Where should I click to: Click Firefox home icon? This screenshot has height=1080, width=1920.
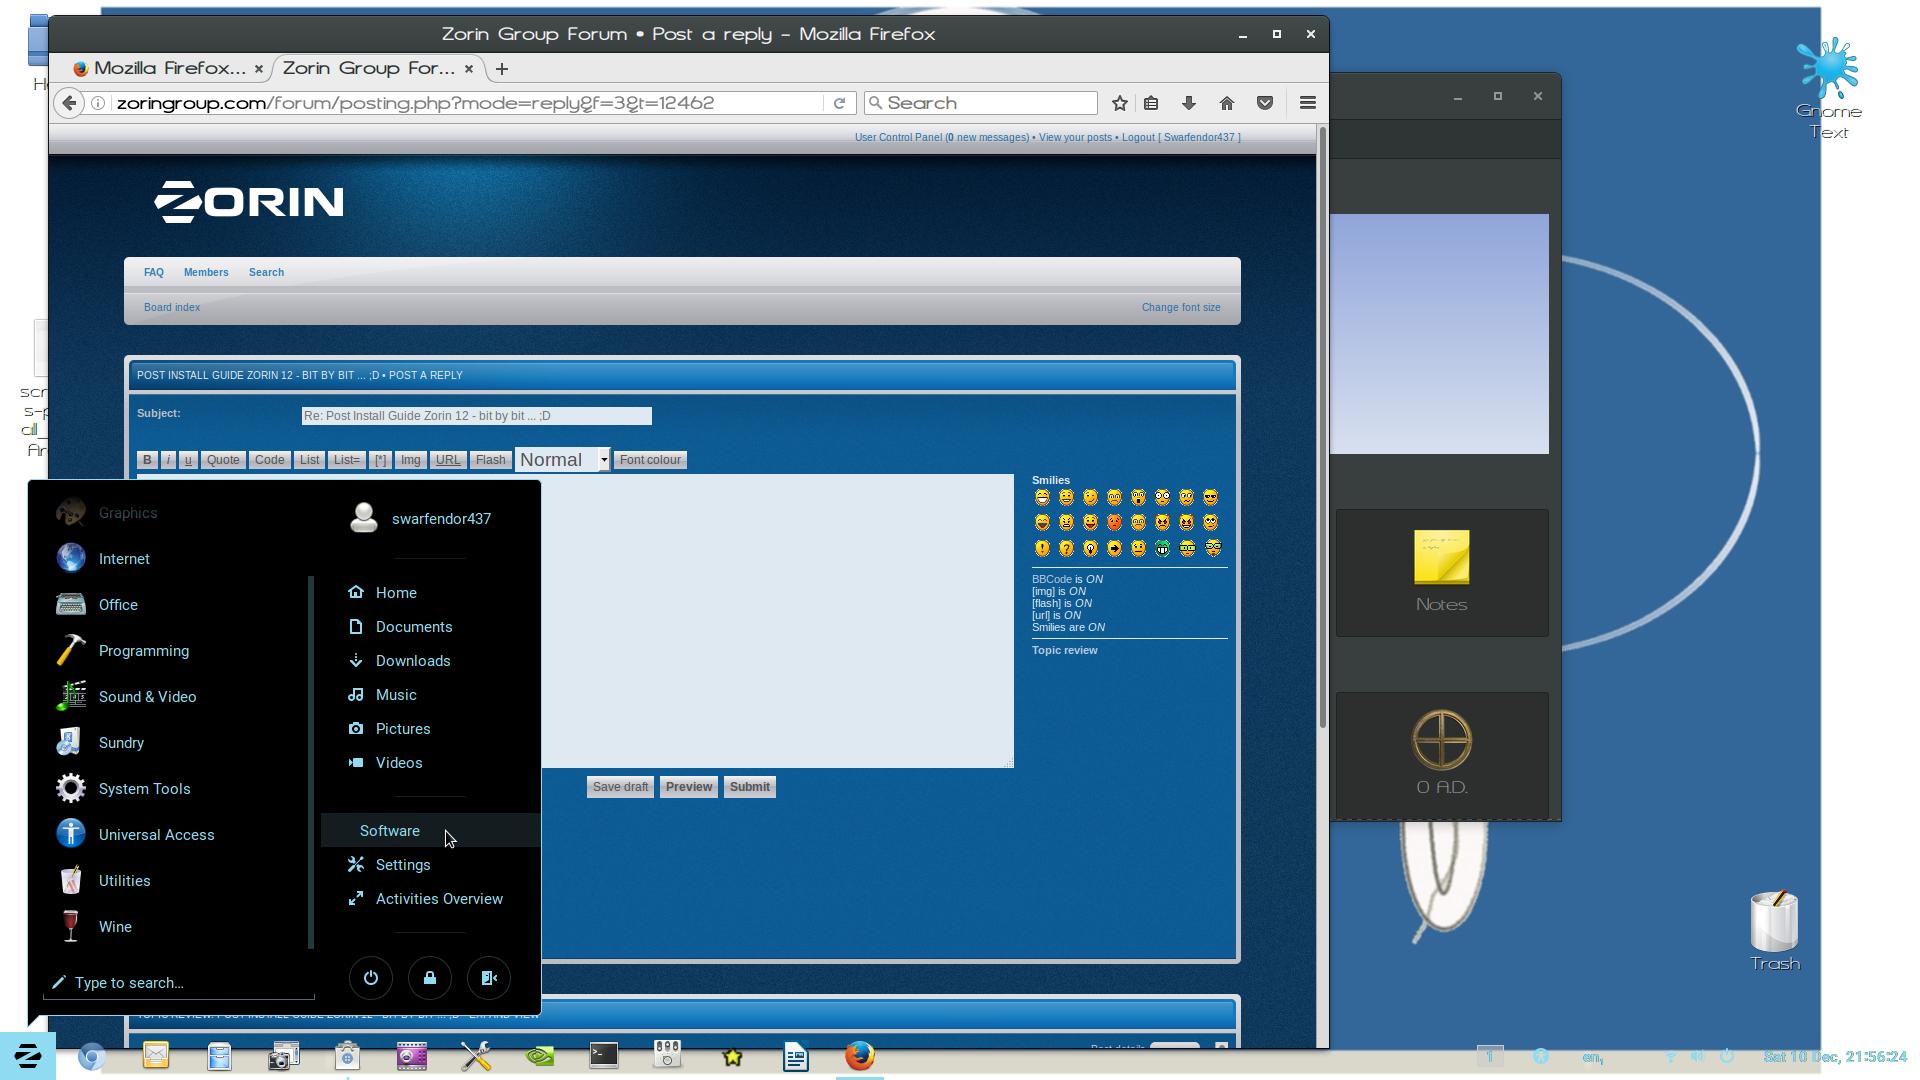1226,103
